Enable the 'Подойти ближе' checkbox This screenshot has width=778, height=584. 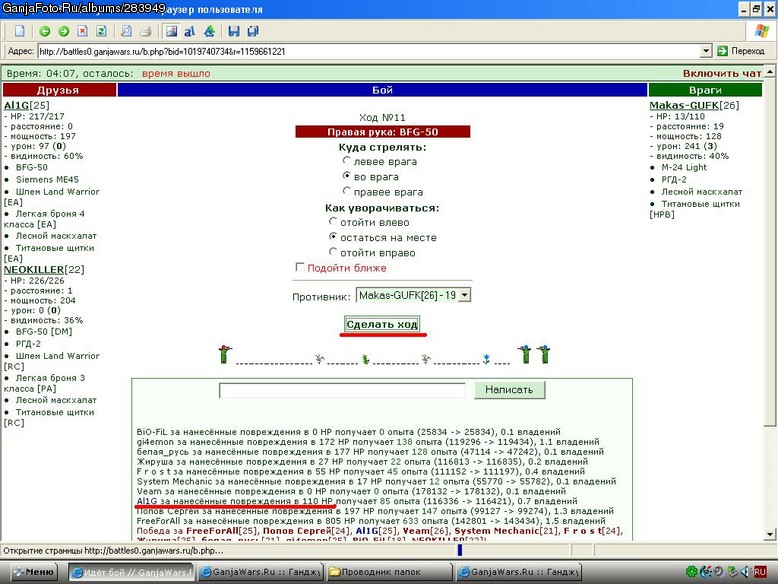tap(300, 267)
